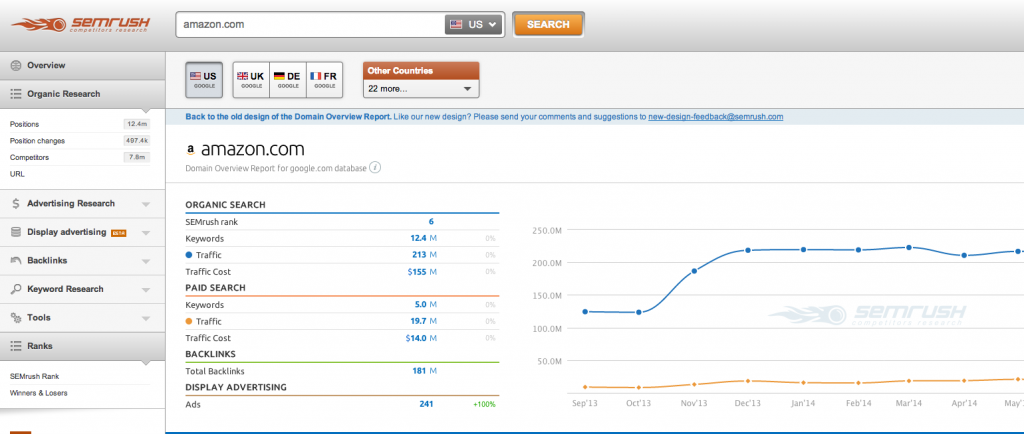This screenshot has width=1024, height=434.
Task: Click the ORGANIC SEARCH section heading
Action: (225, 205)
